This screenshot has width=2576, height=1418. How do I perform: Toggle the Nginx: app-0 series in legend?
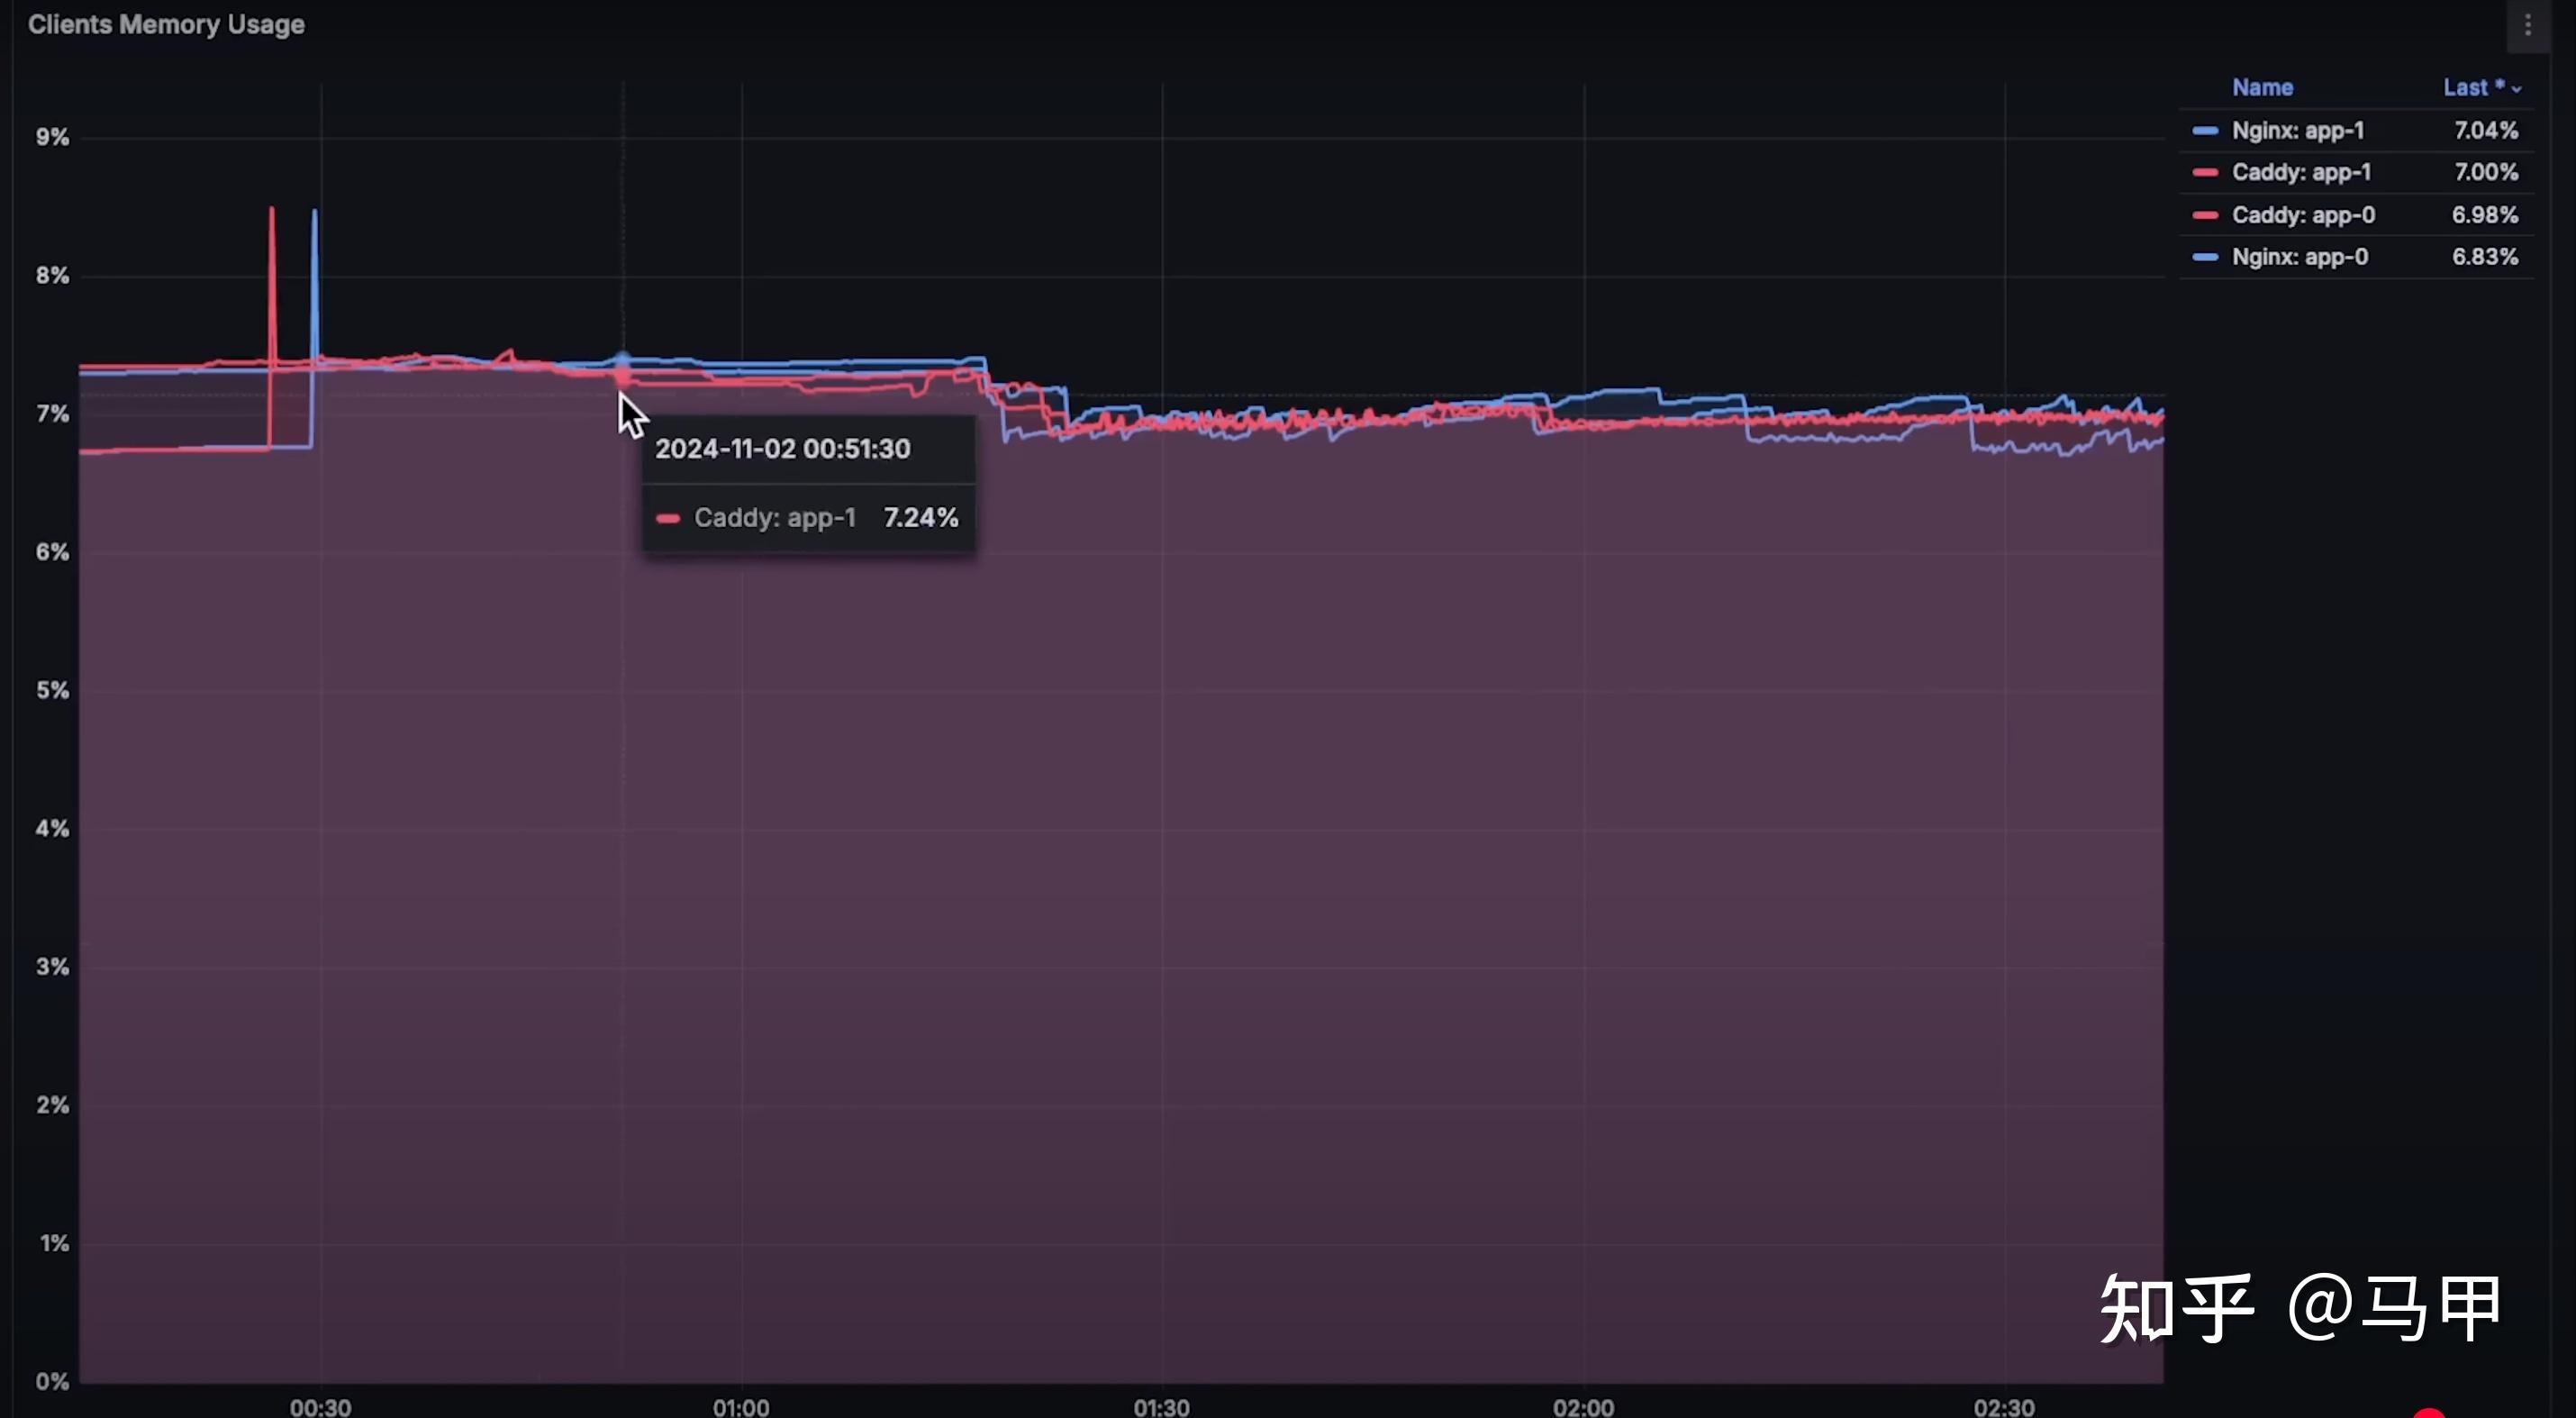point(2300,256)
